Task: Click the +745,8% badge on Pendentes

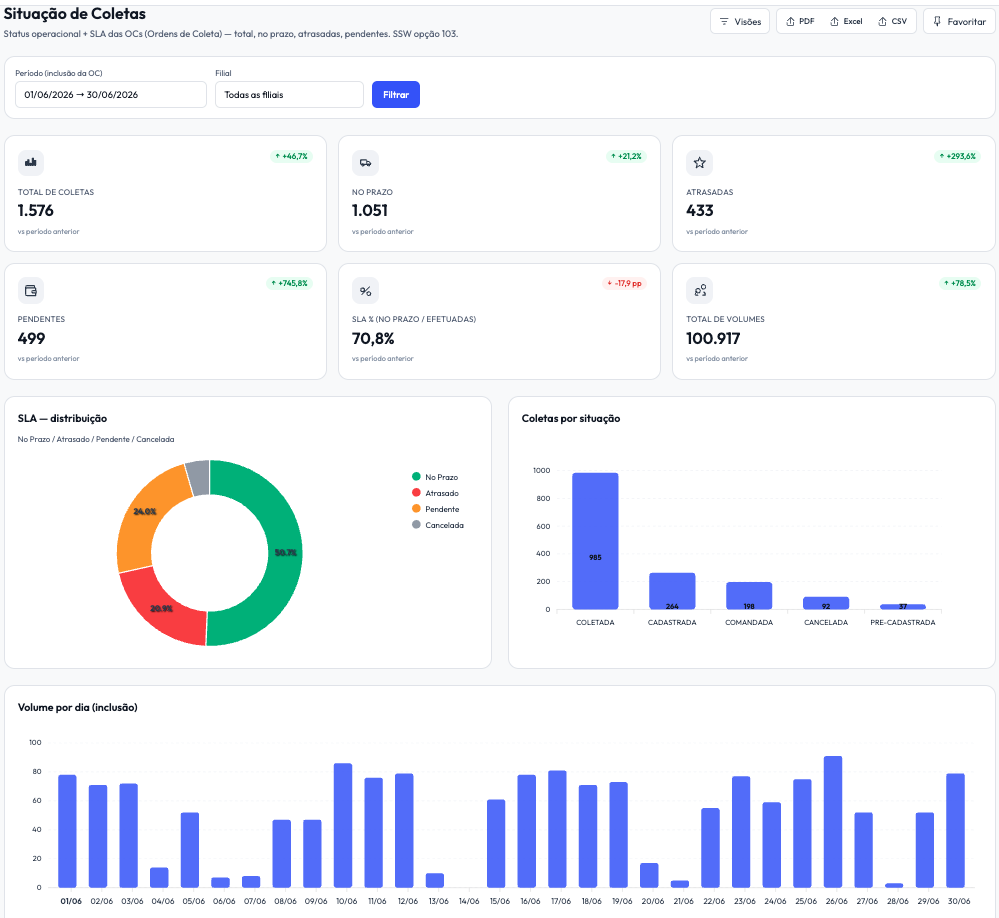Action: coord(289,283)
